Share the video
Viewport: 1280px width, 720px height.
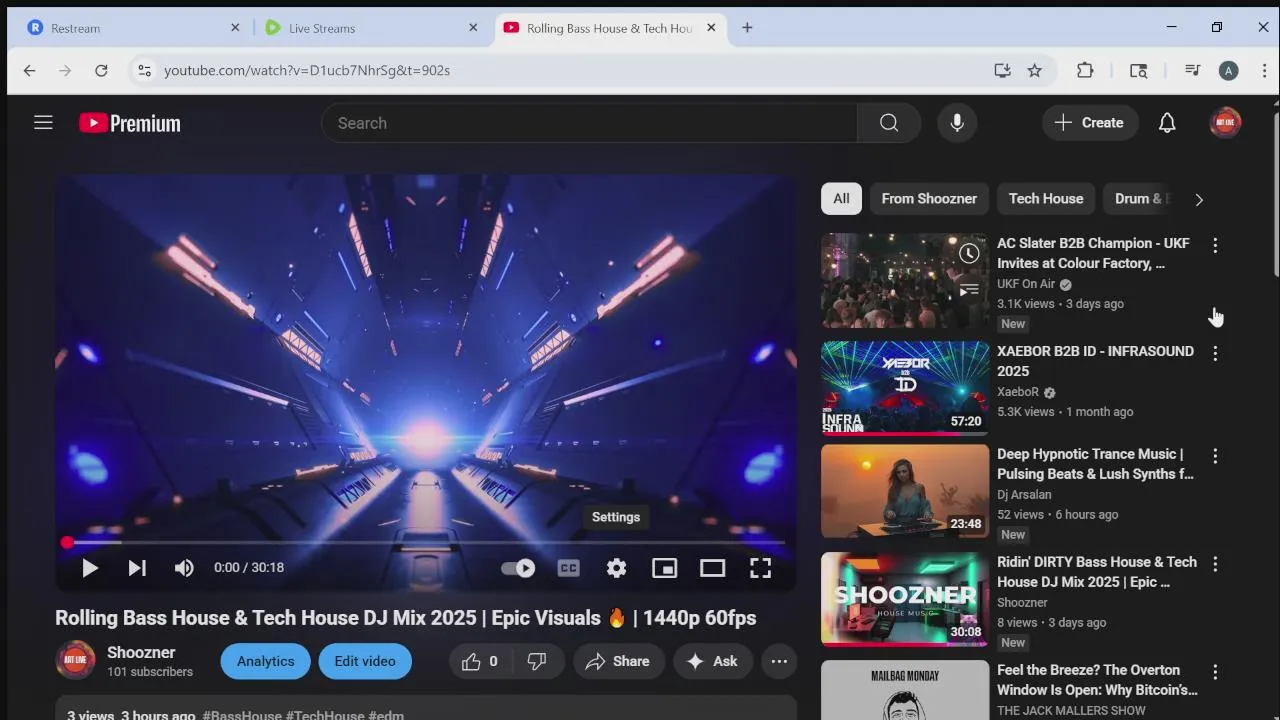pyautogui.click(x=618, y=661)
